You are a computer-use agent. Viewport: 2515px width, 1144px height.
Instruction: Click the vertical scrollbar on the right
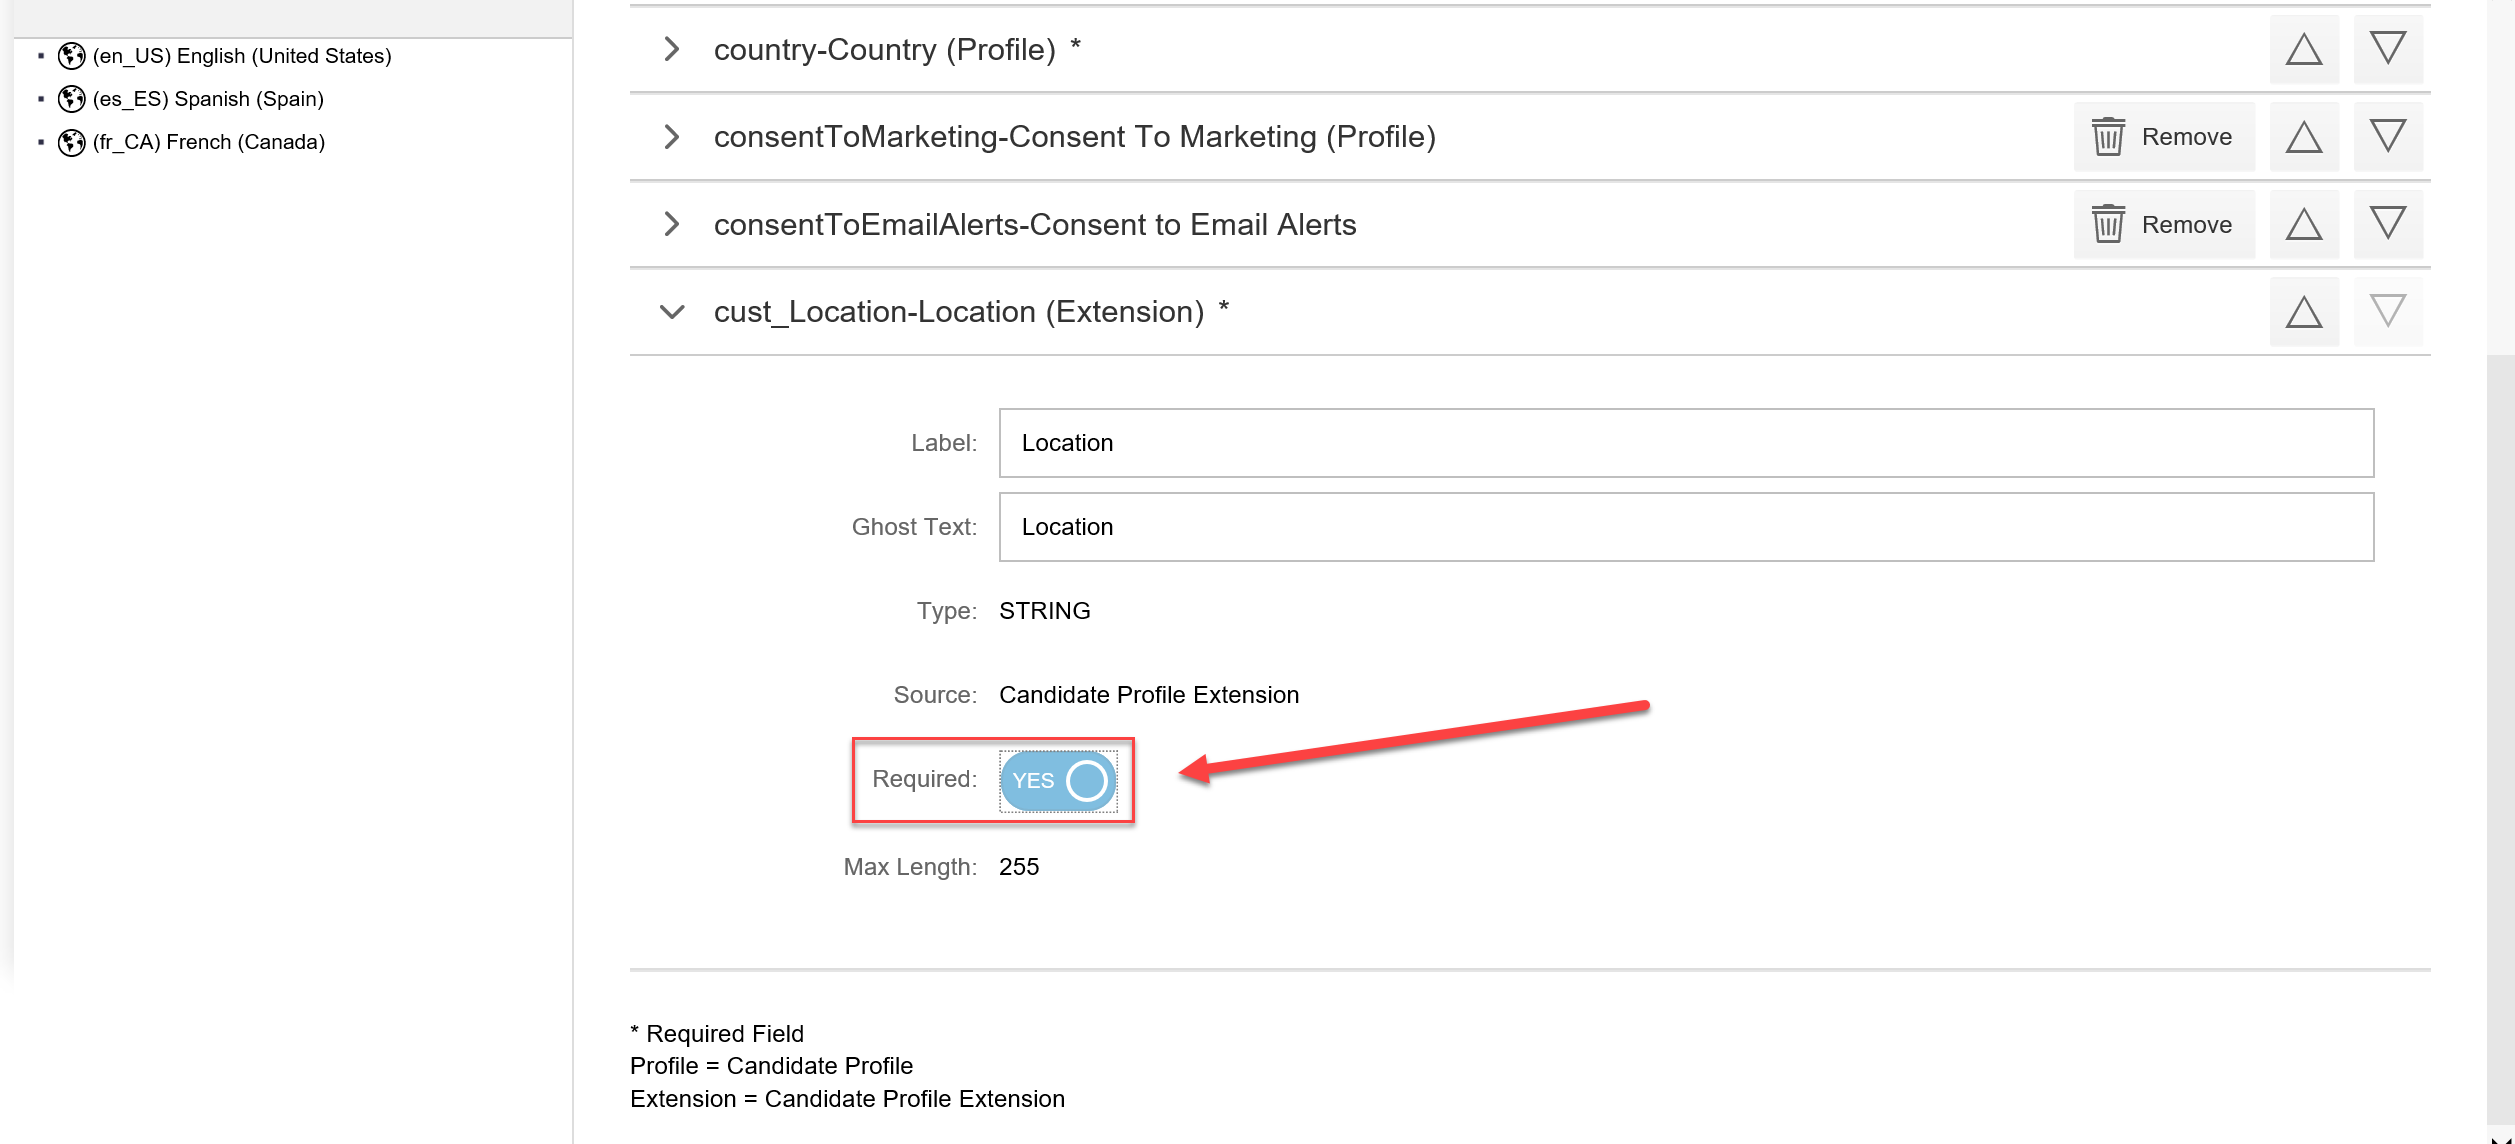point(2500,740)
